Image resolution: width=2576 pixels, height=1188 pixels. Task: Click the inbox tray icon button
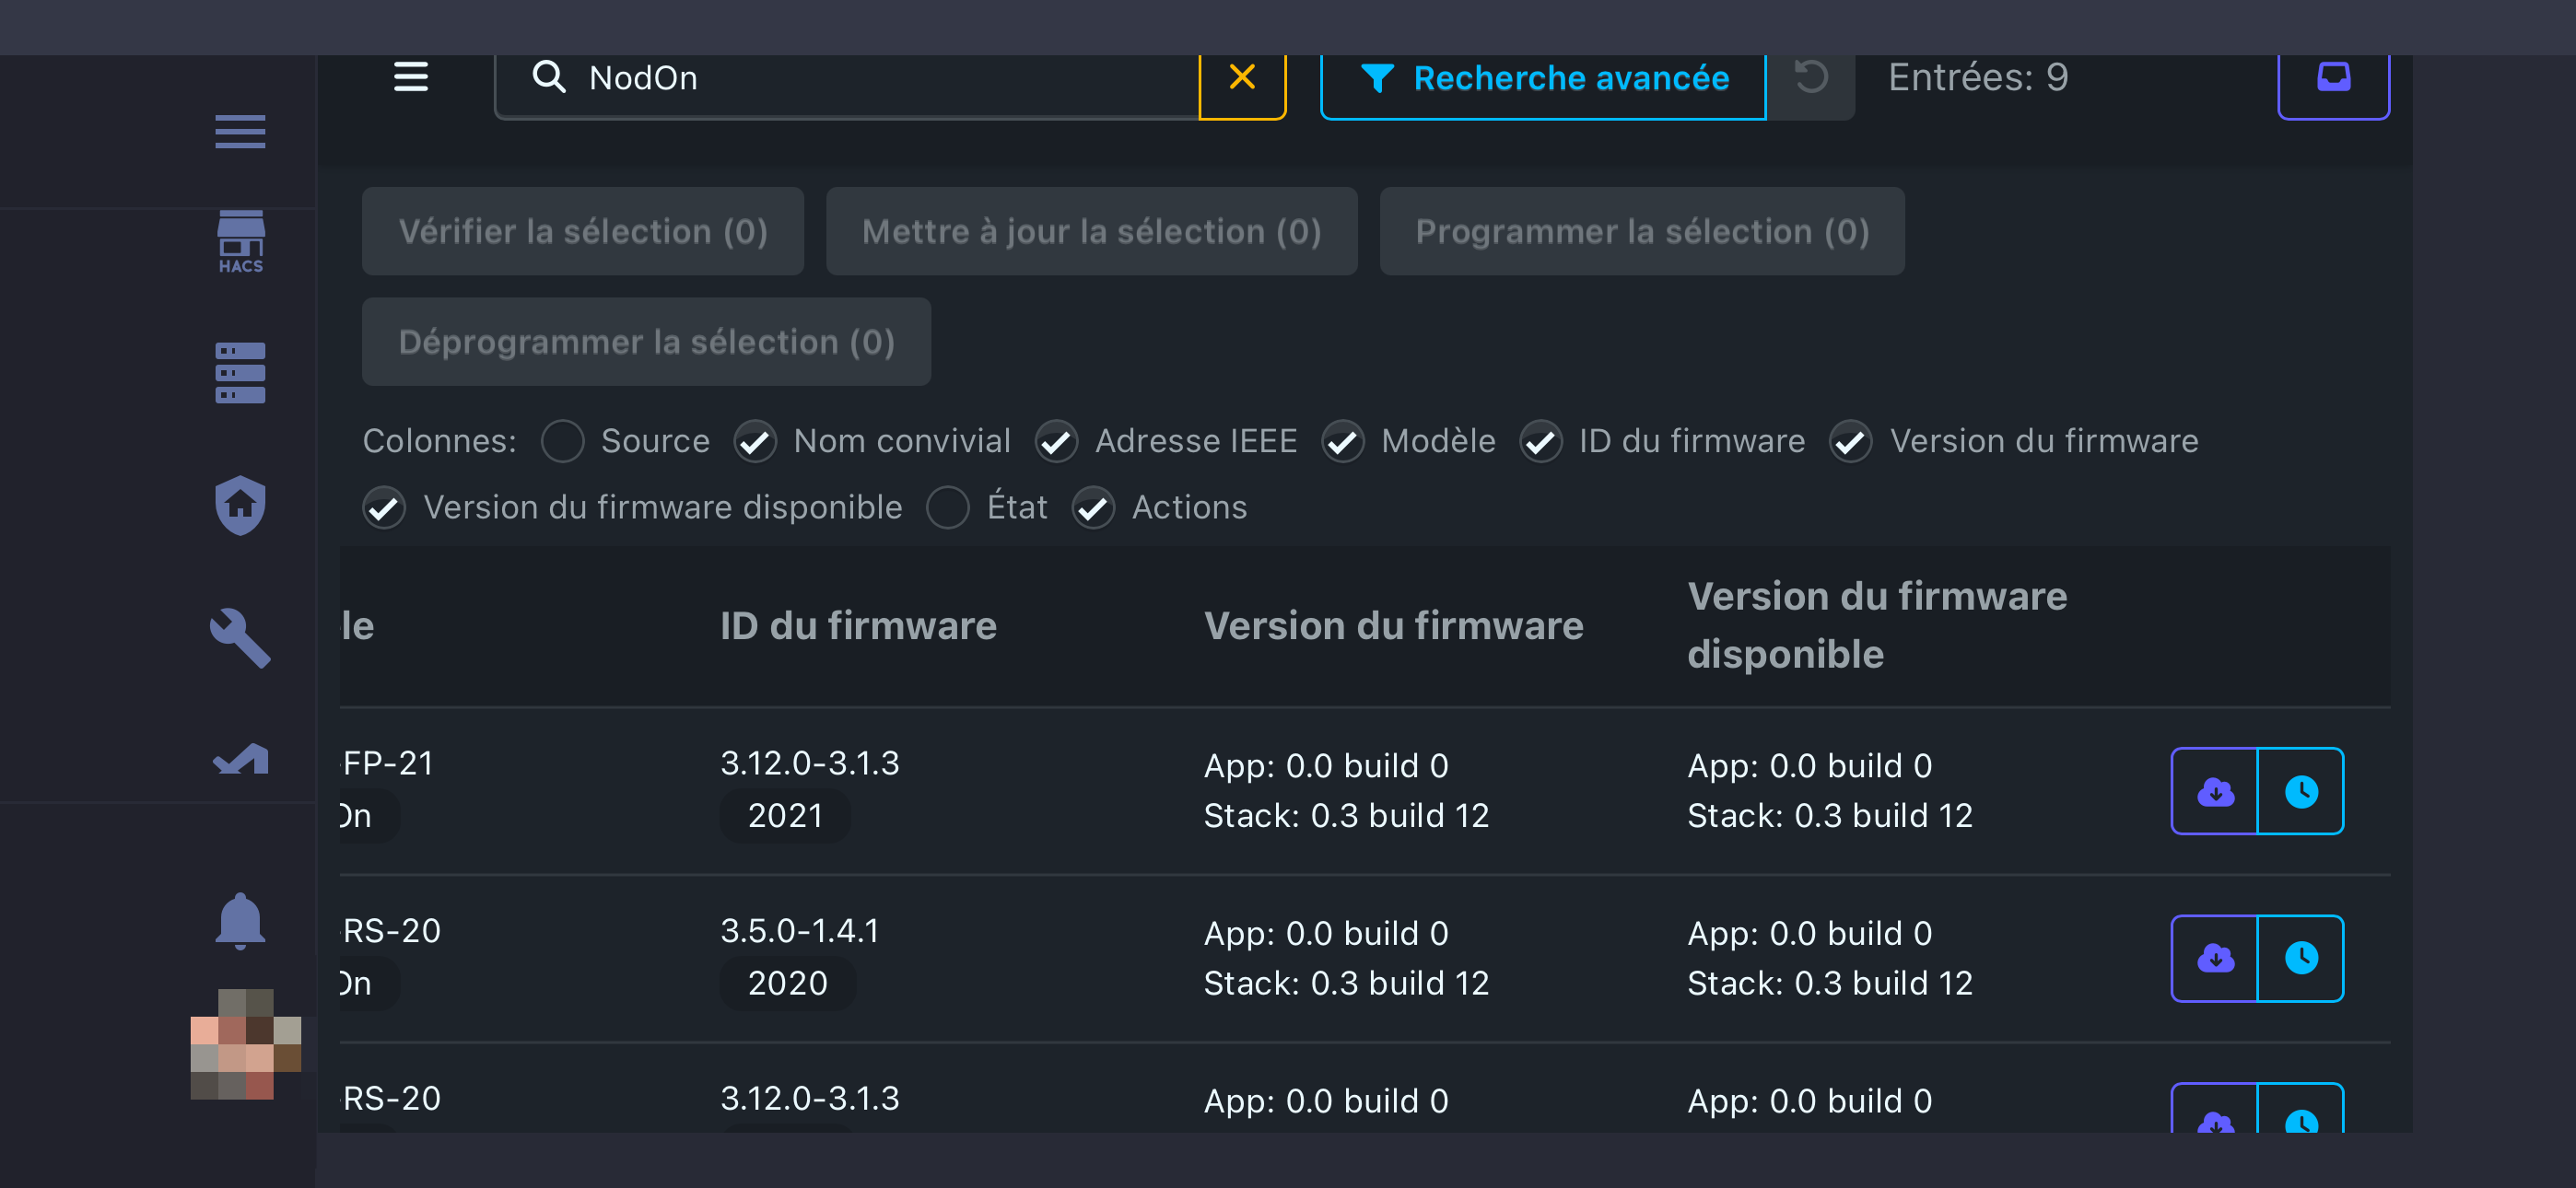tap(2333, 77)
